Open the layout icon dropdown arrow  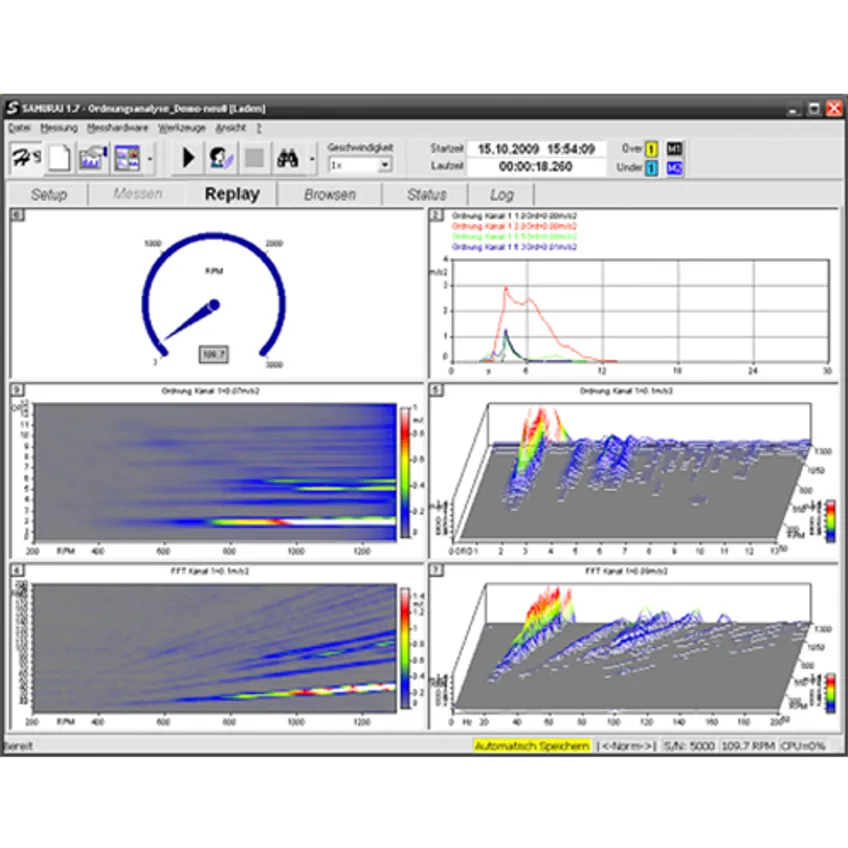coord(150,158)
